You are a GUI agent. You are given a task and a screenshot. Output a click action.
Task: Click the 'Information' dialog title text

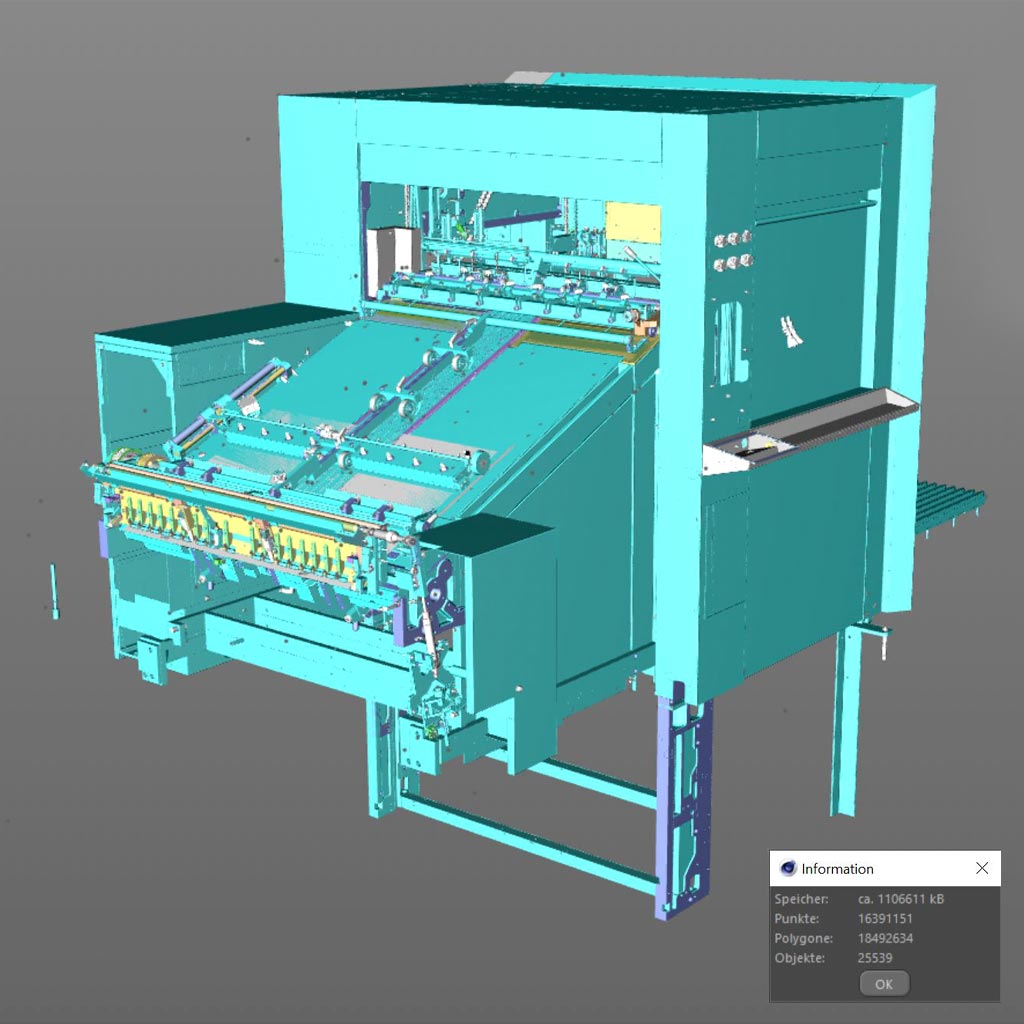[837, 869]
